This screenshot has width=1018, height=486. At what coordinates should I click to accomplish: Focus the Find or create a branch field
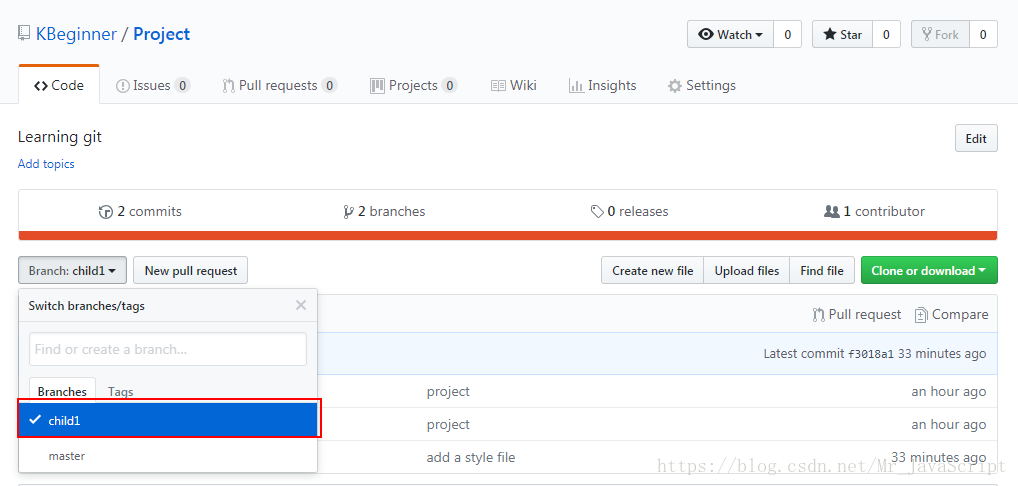168,349
